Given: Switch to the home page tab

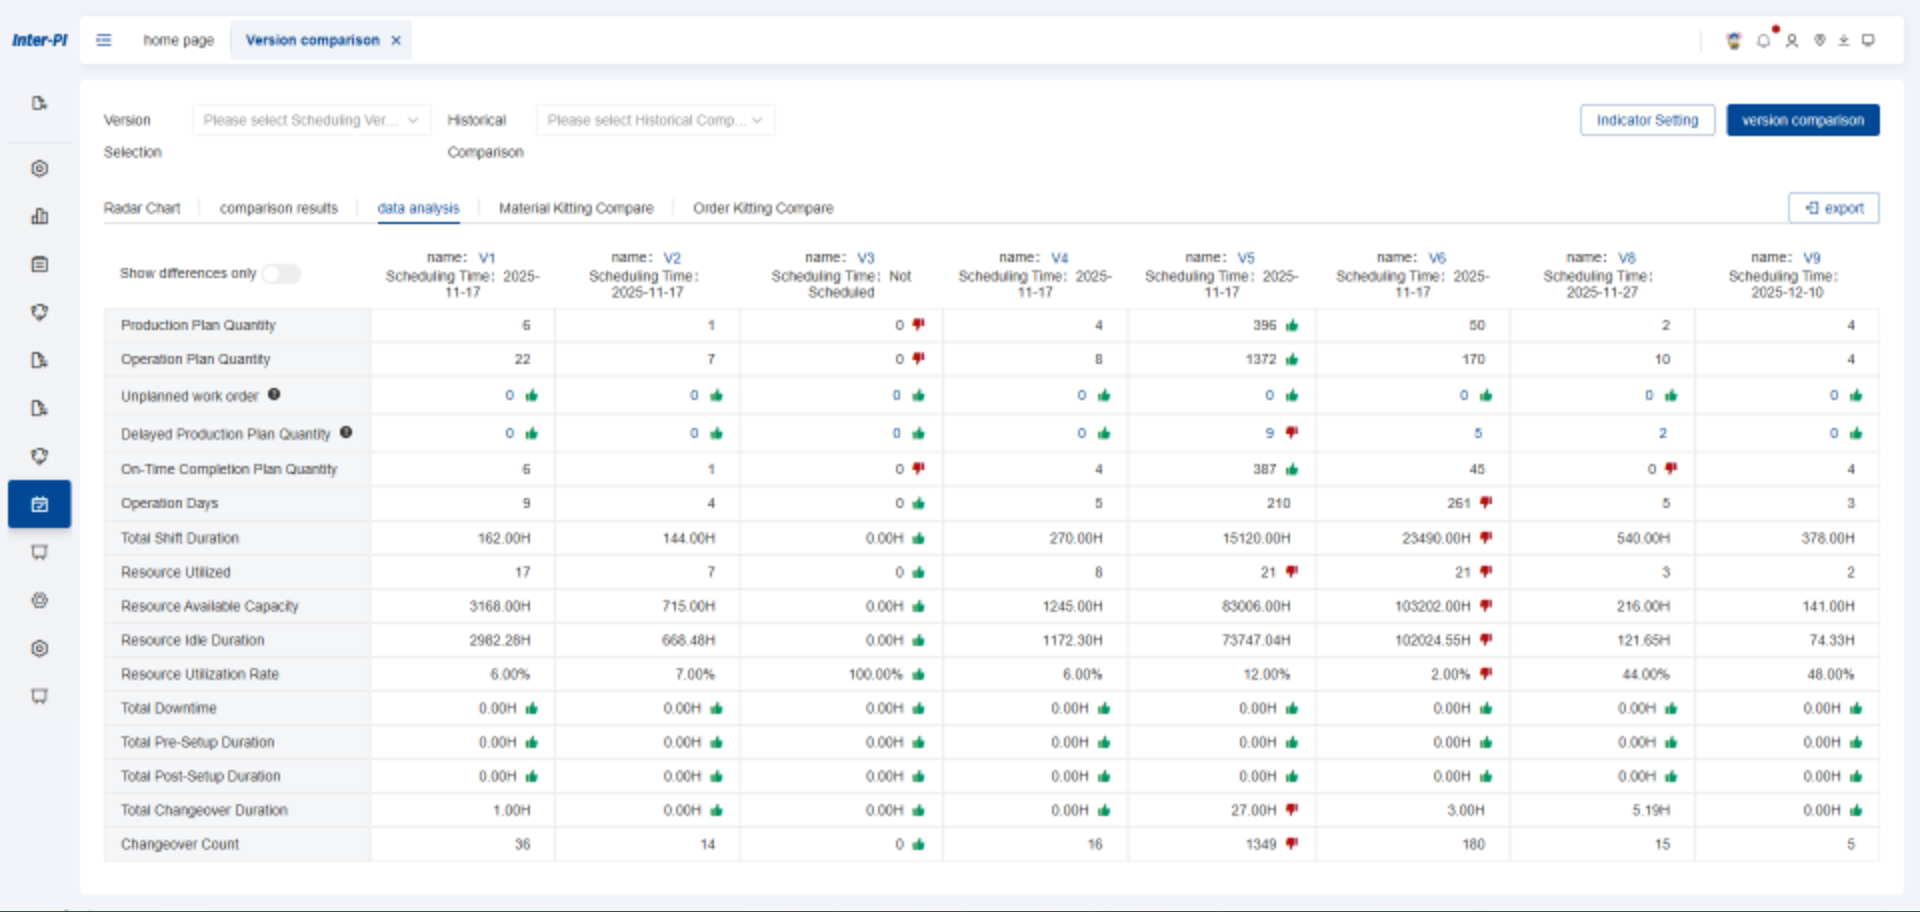Looking at the screenshot, I should (178, 40).
